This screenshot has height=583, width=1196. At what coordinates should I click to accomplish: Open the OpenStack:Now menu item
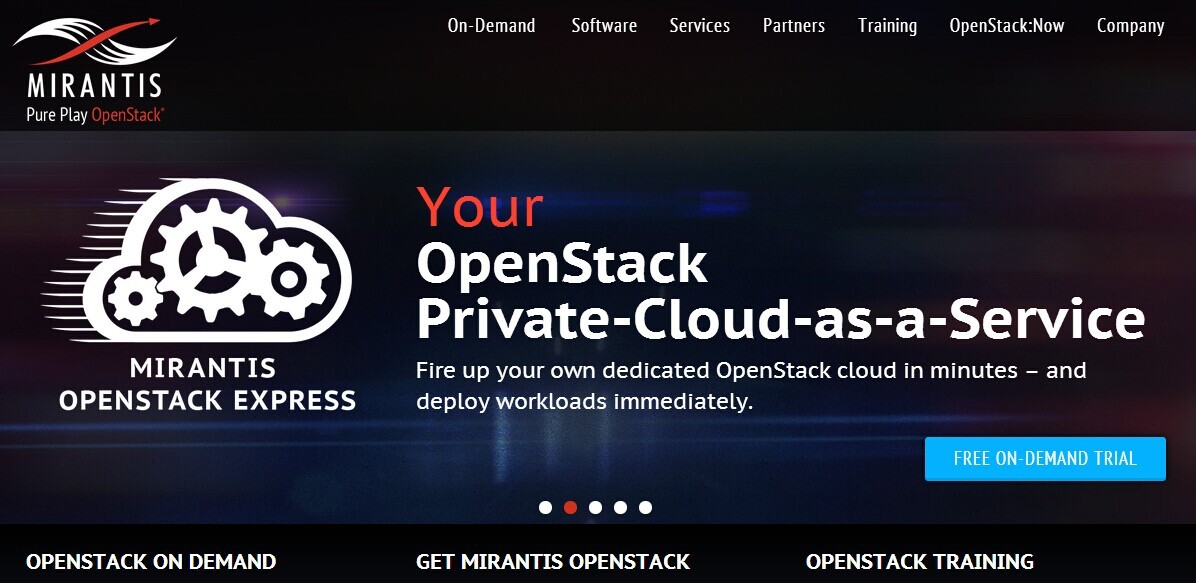pos(1007,26)
